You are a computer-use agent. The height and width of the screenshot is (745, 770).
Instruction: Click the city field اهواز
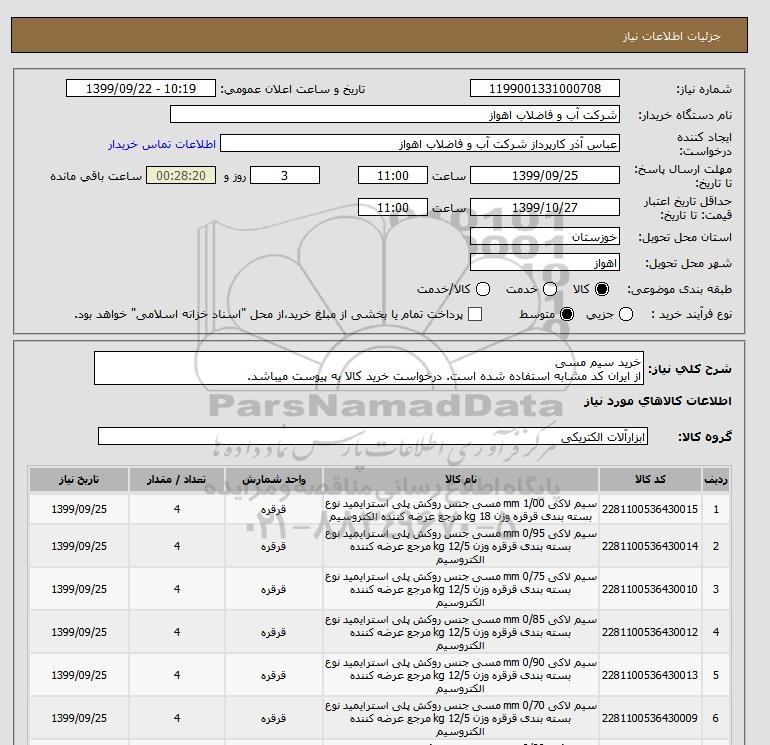(x=545, y=263)
